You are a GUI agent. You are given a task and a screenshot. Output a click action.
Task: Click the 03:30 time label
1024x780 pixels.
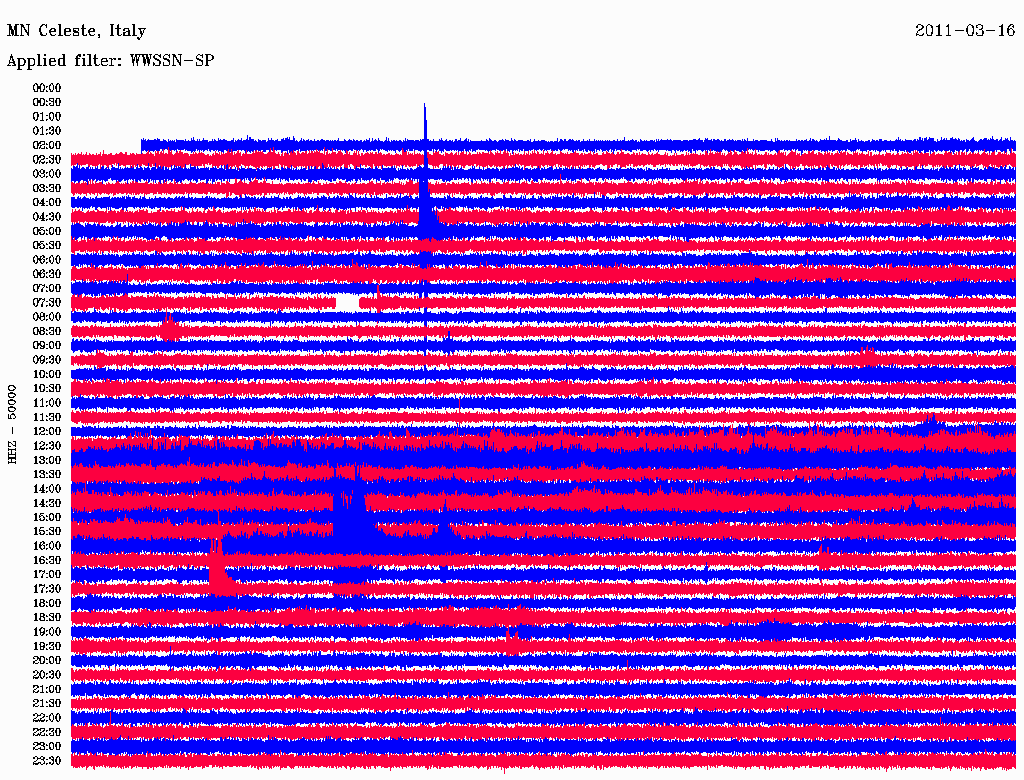tap(46, 188)
